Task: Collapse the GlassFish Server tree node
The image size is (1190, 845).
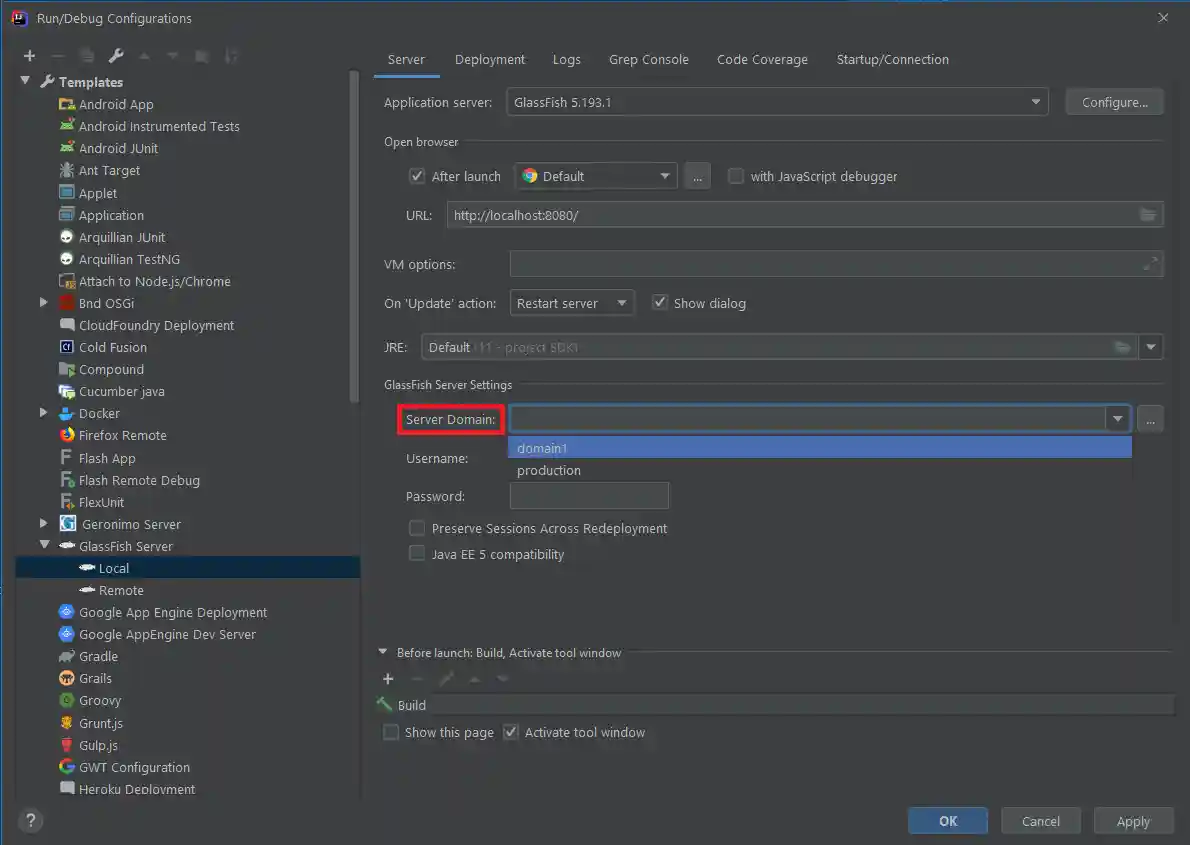Action: [44, 546]
